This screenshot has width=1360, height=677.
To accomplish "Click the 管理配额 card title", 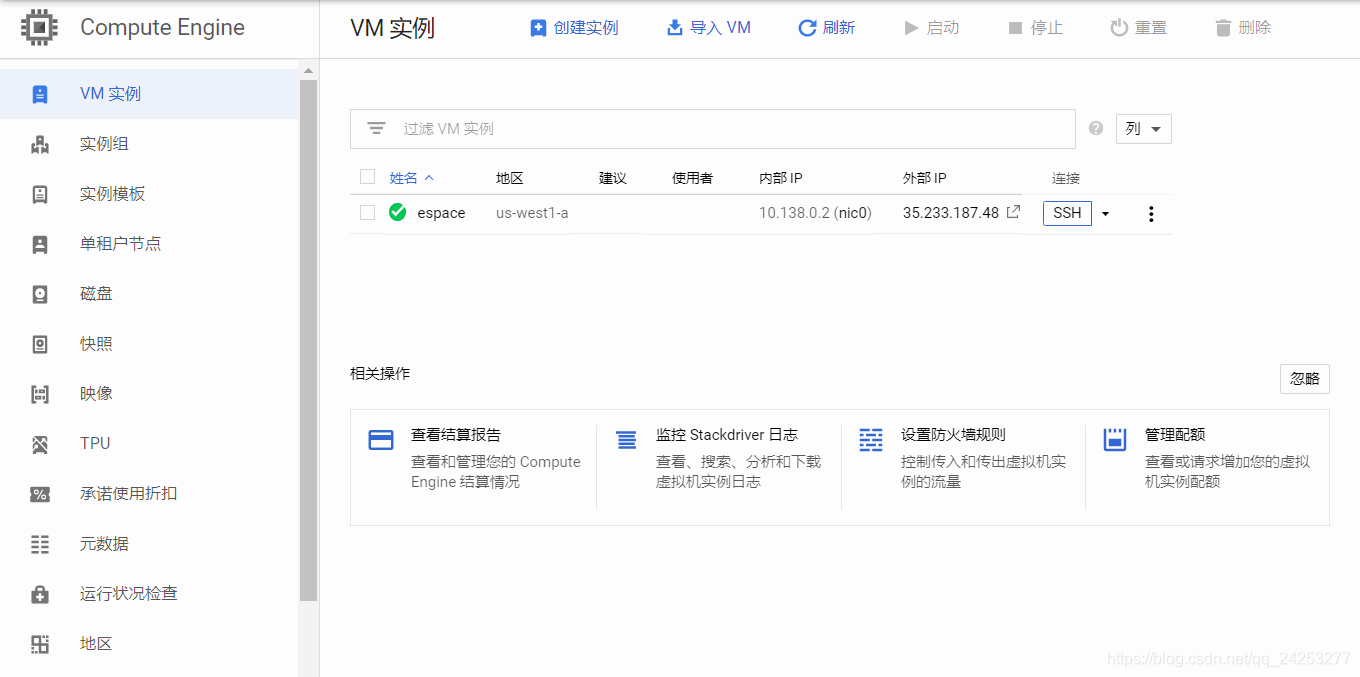I will point(1175,435).
